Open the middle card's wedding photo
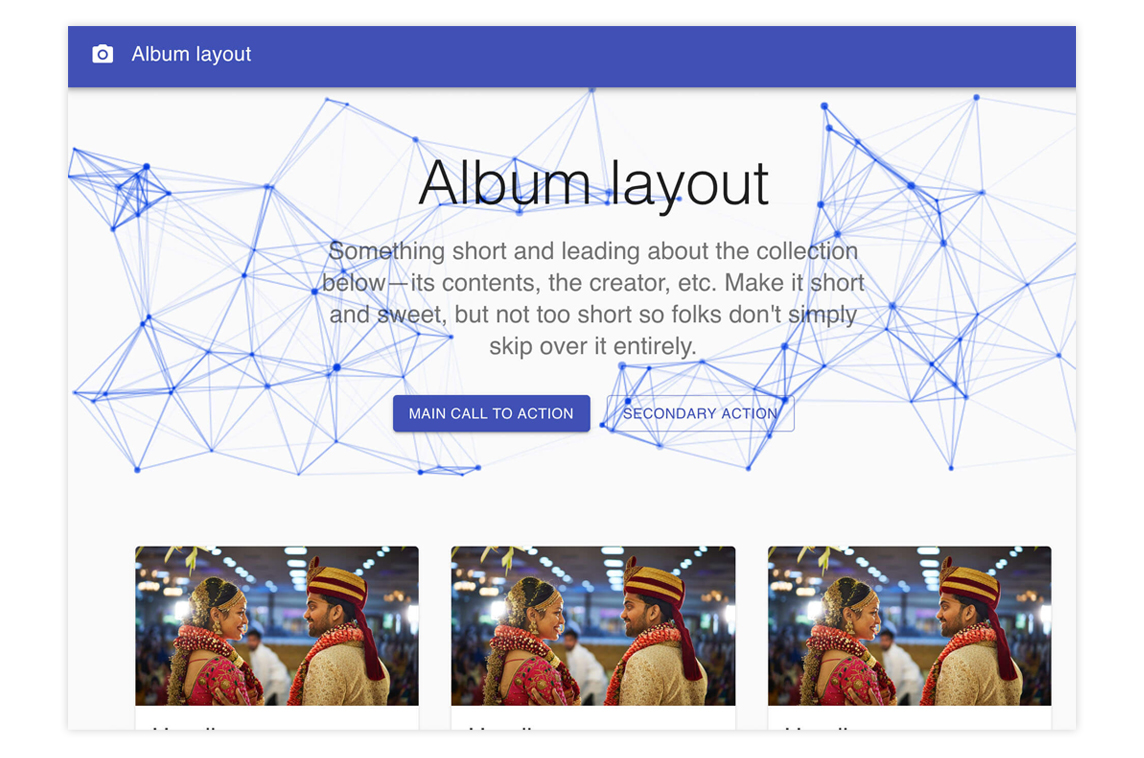 [x=593, y=626]
